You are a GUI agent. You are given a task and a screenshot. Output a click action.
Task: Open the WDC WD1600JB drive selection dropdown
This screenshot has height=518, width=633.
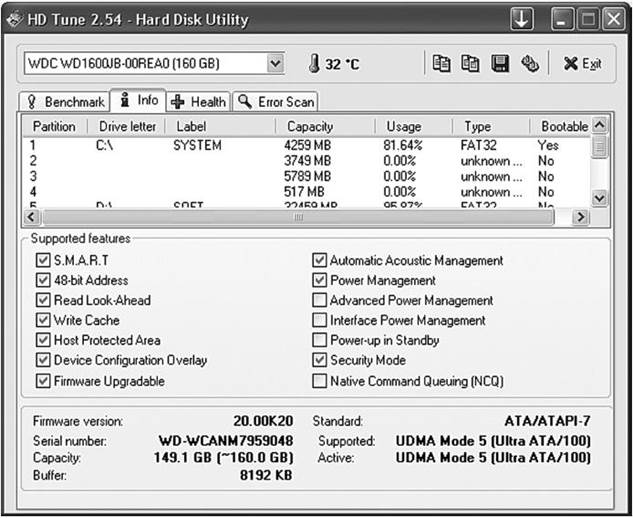275,63
